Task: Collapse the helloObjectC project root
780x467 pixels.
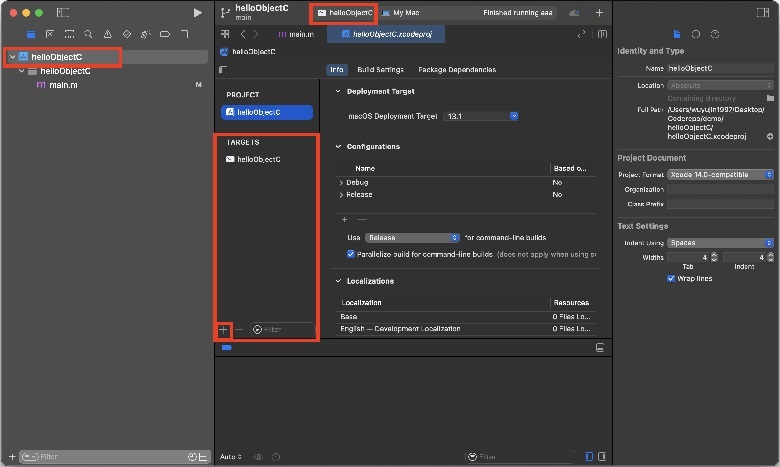Action: coord(12,57)
